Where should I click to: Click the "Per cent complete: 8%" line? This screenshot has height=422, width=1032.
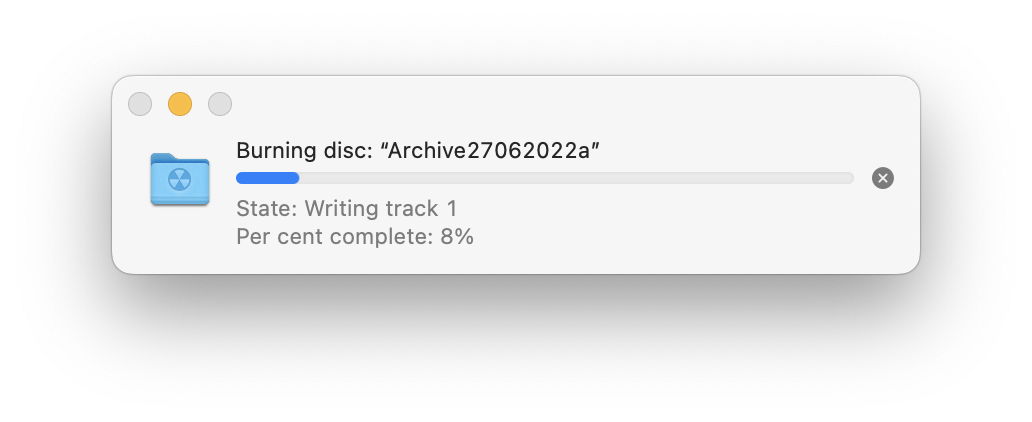tap(355, 237)
